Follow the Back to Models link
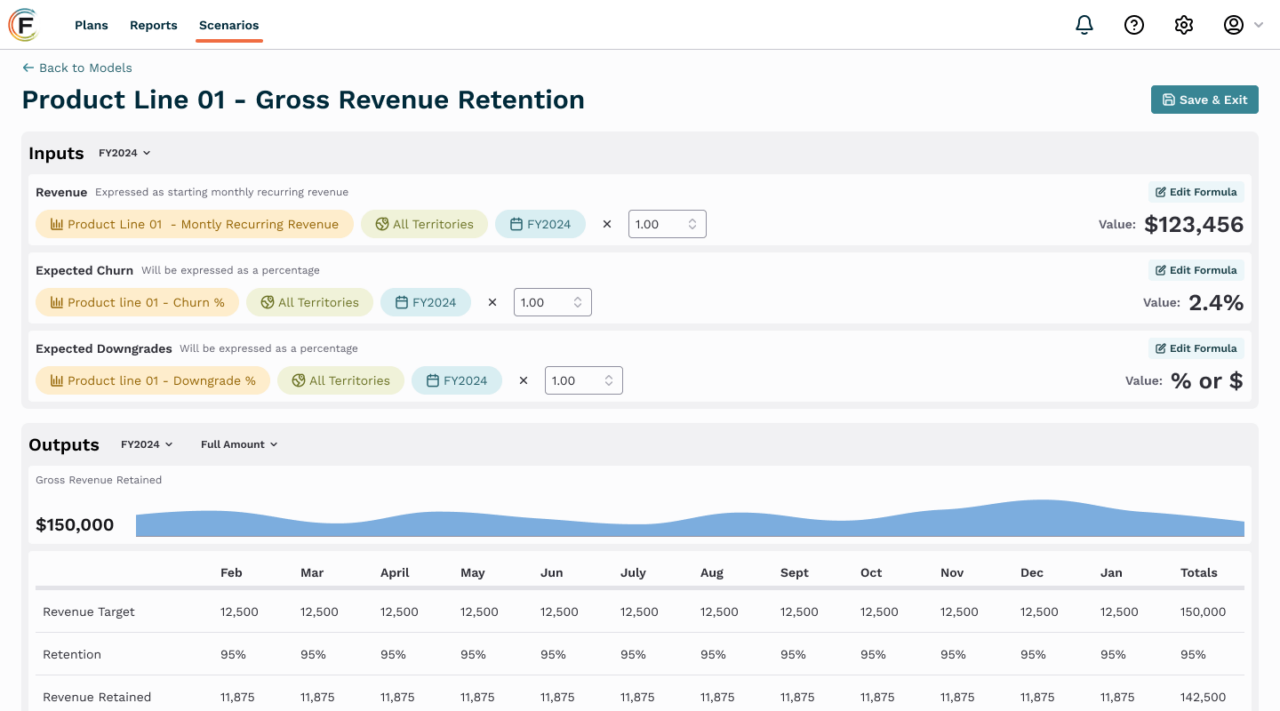The width and height of the screenshot is (1280, 711). [x=77, y=67]
